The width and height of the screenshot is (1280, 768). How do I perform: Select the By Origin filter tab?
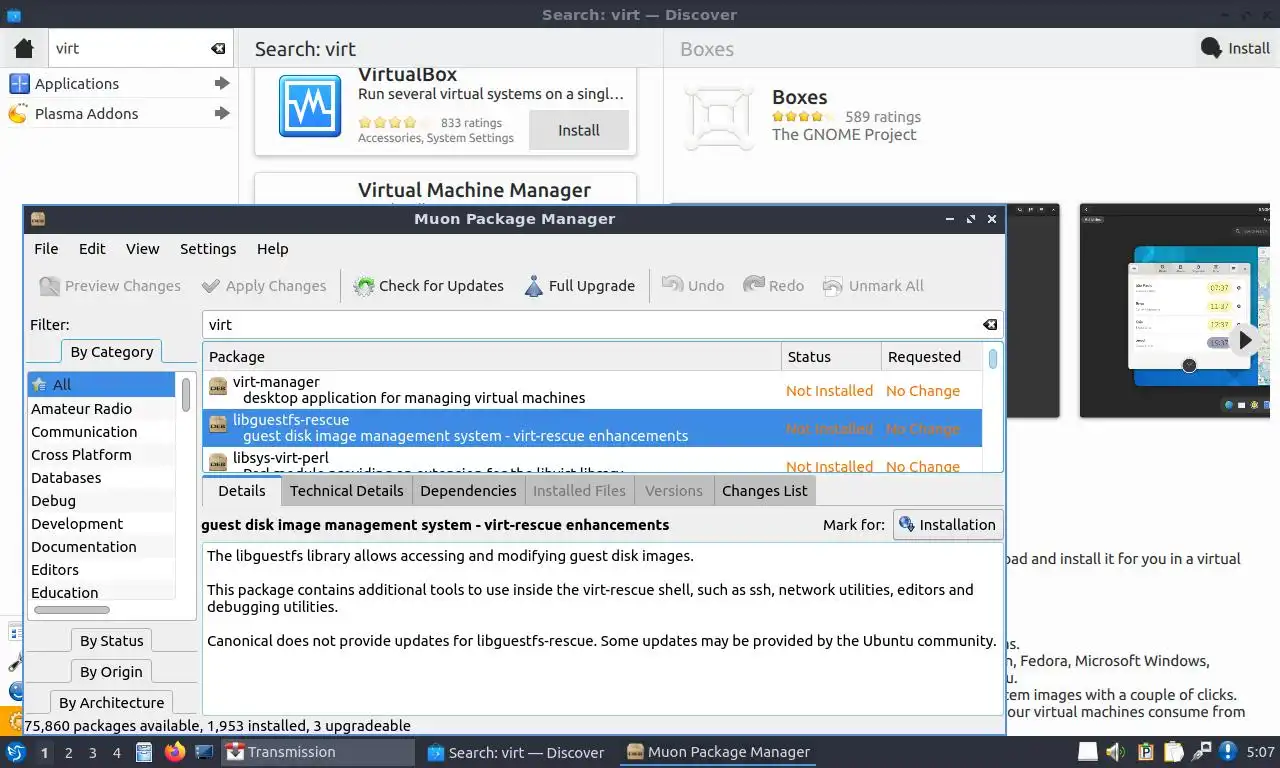click(x=111, y=672)
